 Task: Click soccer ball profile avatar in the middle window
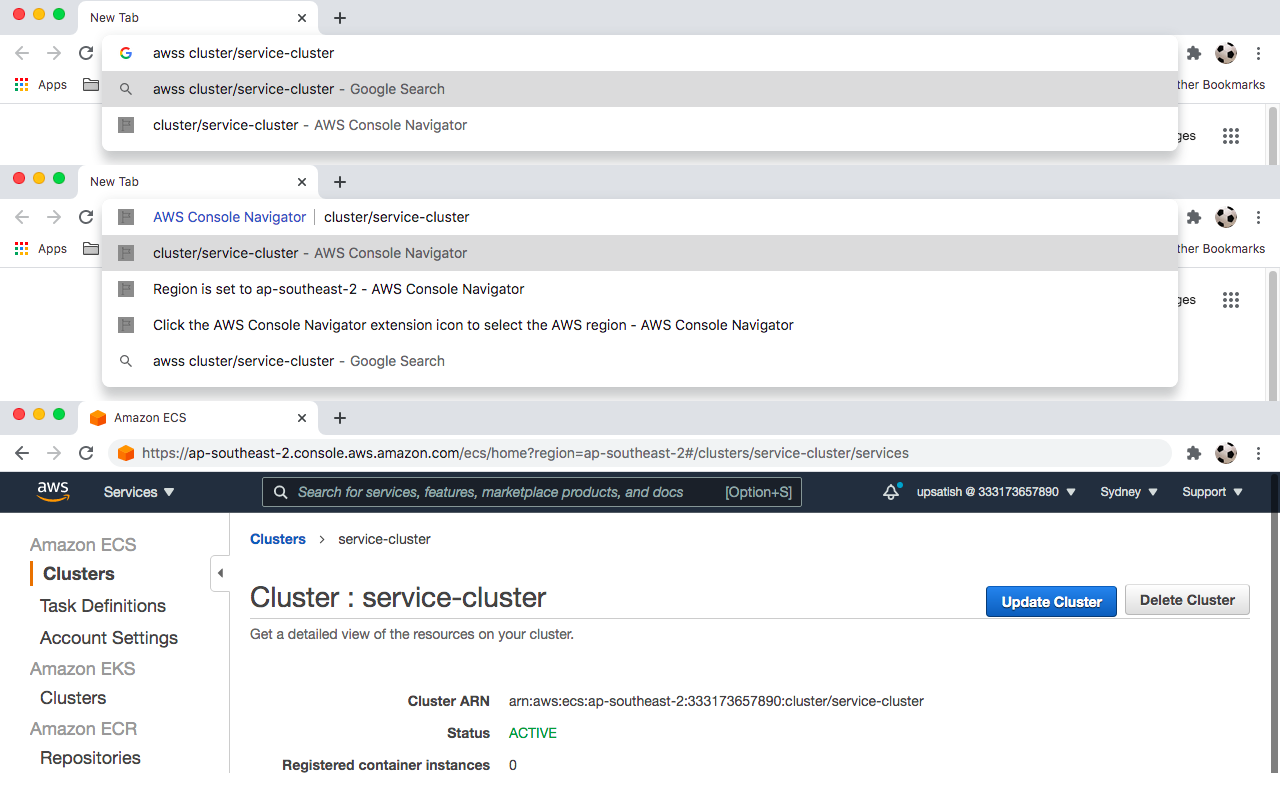[1226, 217]
